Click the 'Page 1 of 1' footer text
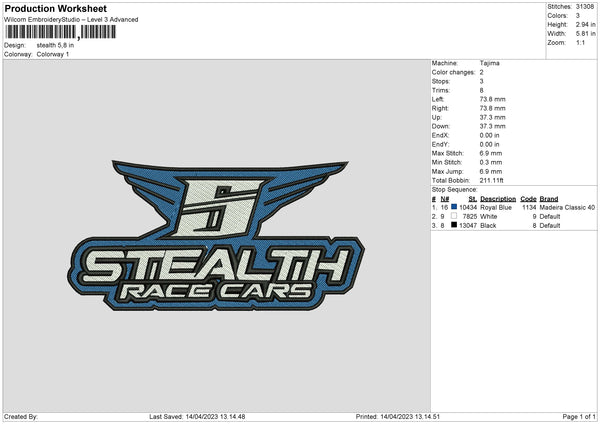The image size is (600, 424). click(579, 417)
